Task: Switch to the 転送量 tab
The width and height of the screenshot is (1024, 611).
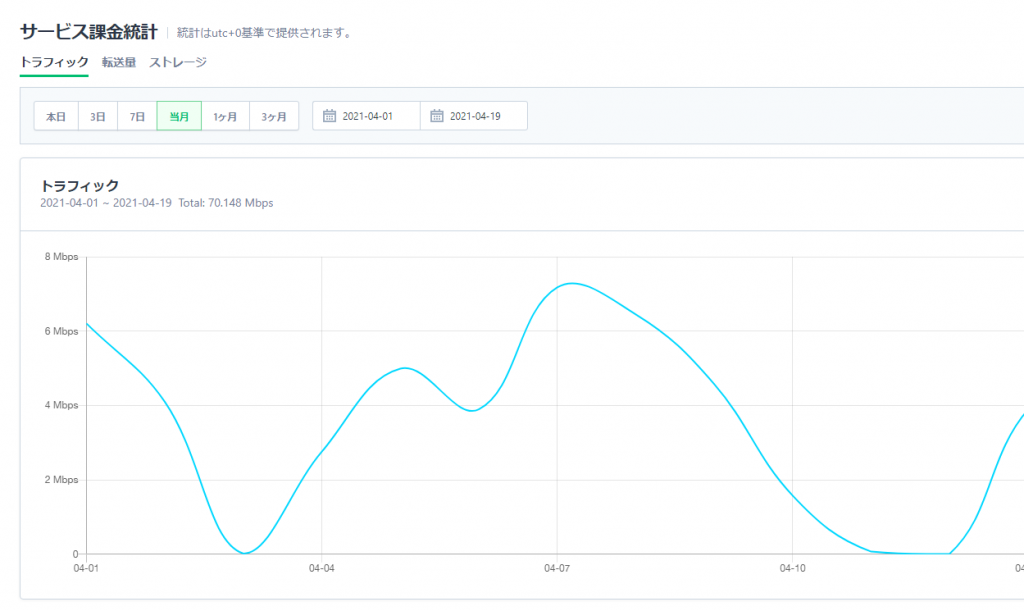Action: pyautogui.click(x=119, y=62)
